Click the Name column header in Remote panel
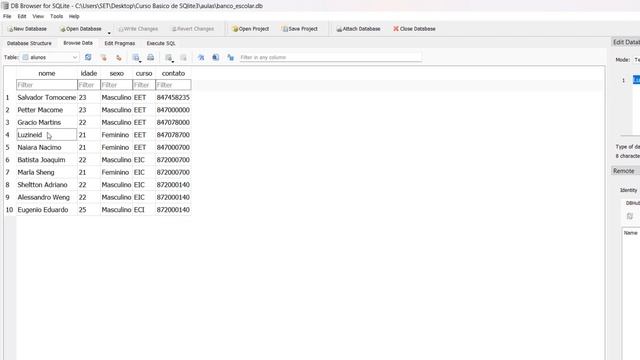 tap(631, 233)
